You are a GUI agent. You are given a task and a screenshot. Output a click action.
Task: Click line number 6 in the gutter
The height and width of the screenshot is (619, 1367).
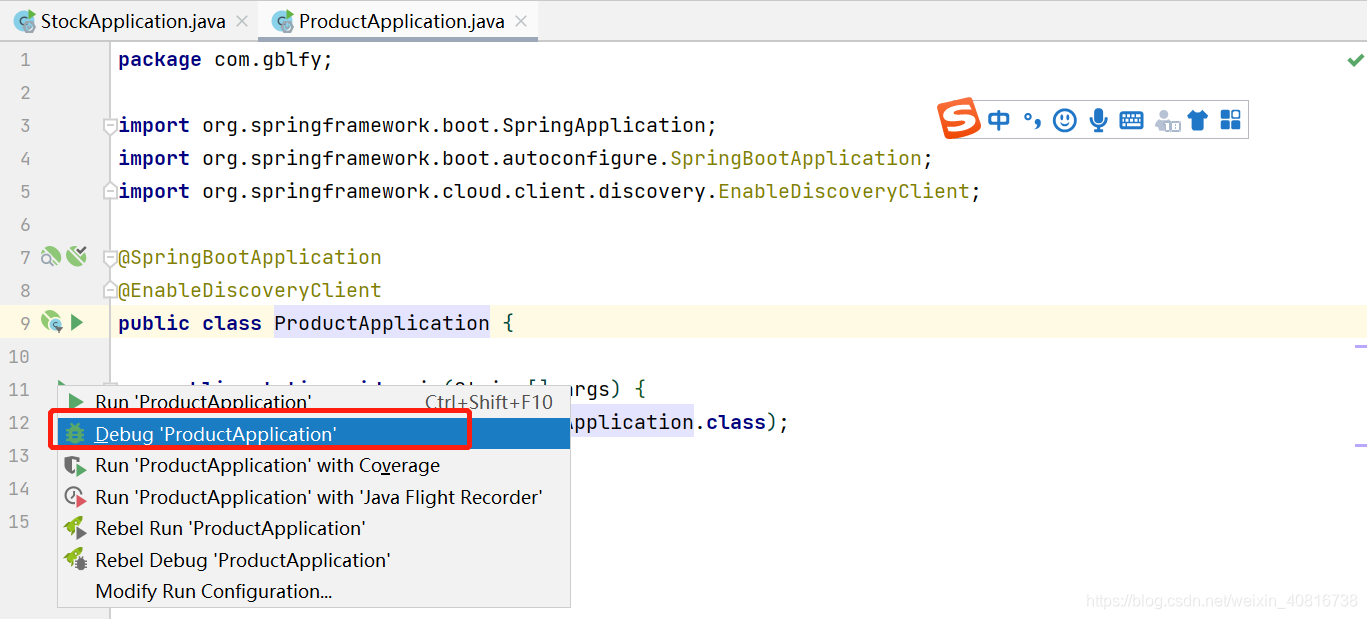[x=25, y=224]
